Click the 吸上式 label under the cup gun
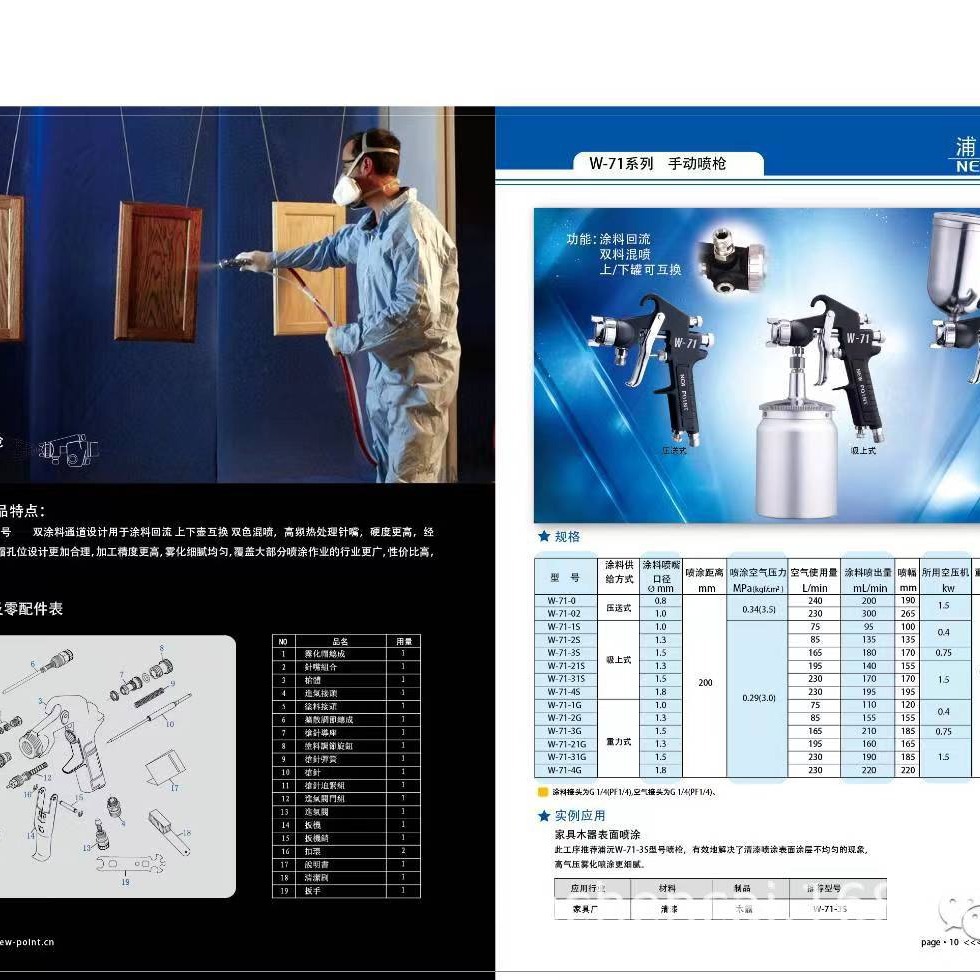This screenshot has width=980, height=980. tap(863, 450)
